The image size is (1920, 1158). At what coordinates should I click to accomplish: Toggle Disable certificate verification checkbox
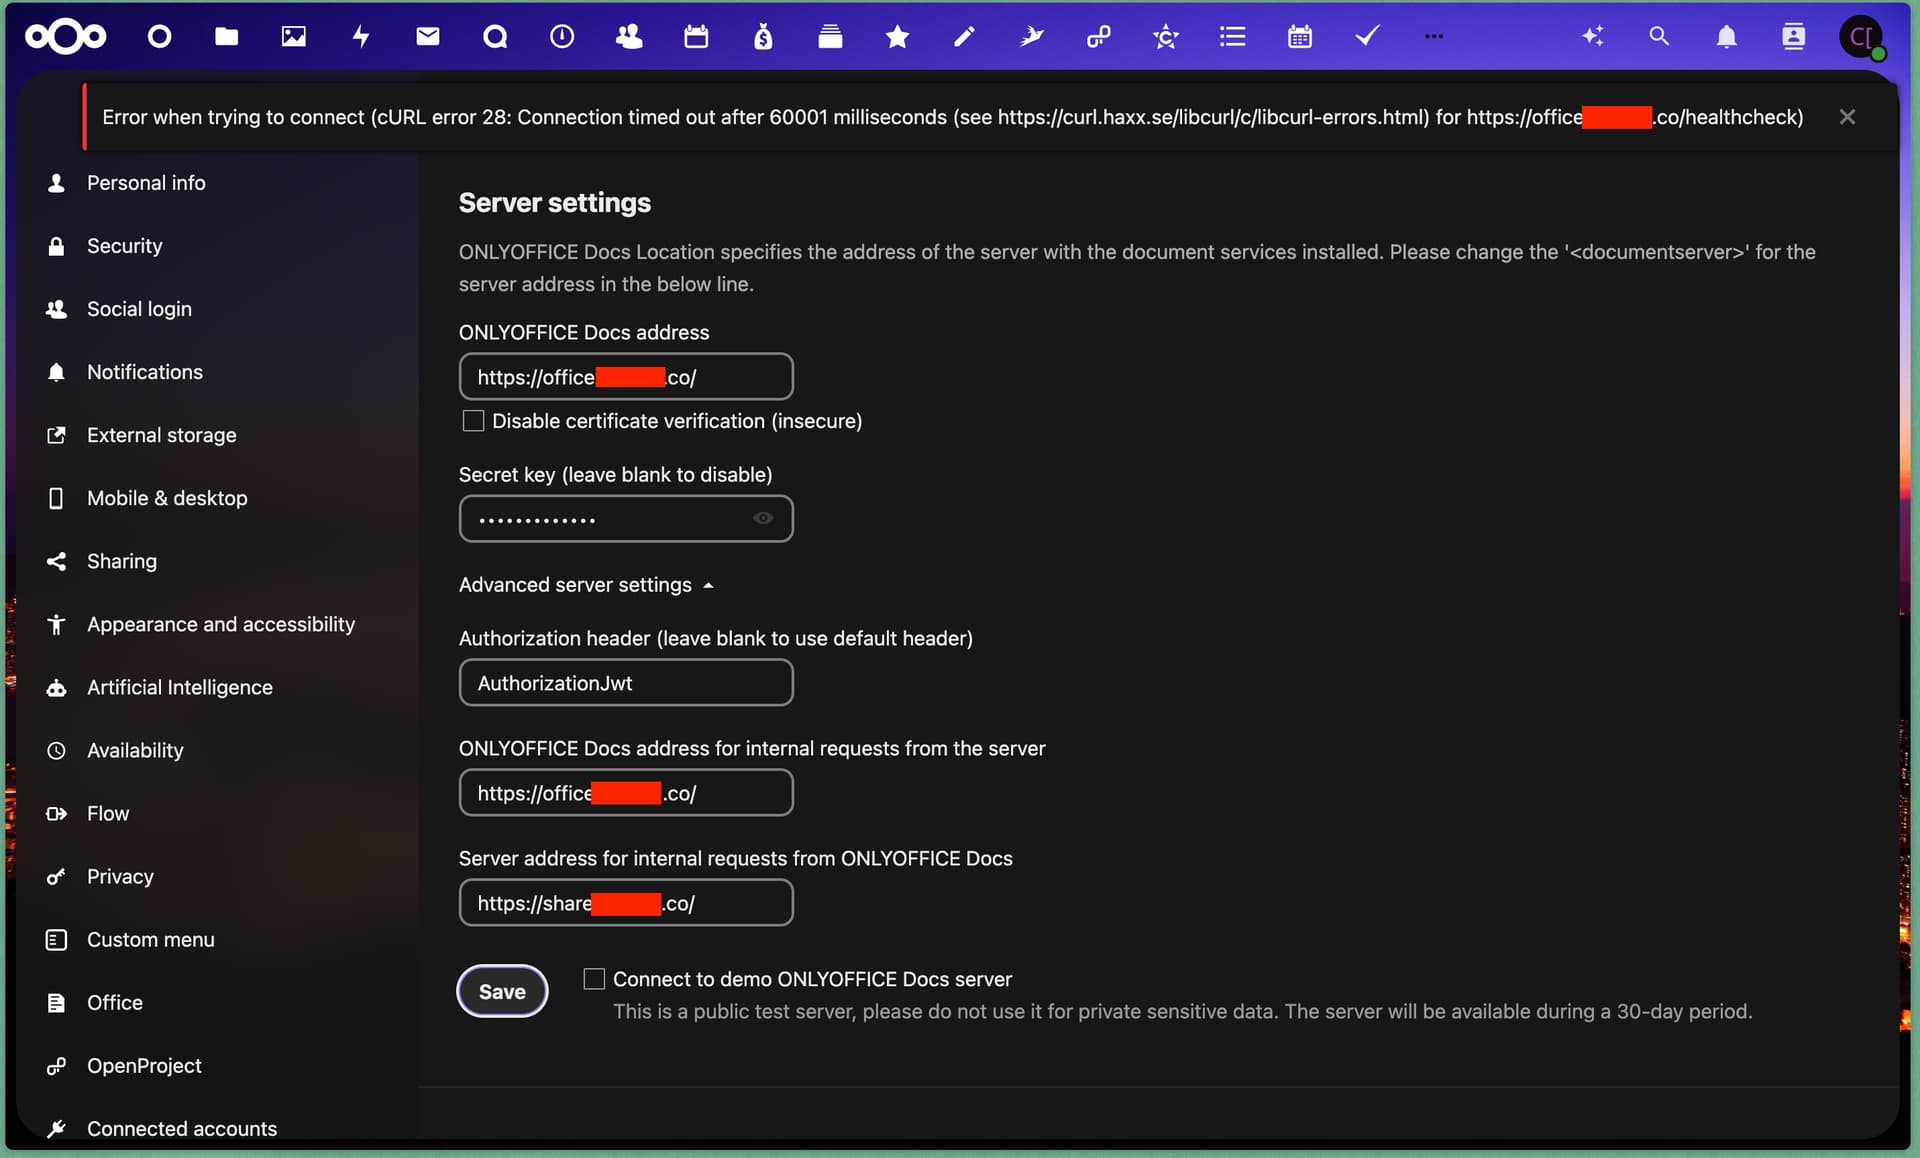pyautogui.click(x=473, y=421)
